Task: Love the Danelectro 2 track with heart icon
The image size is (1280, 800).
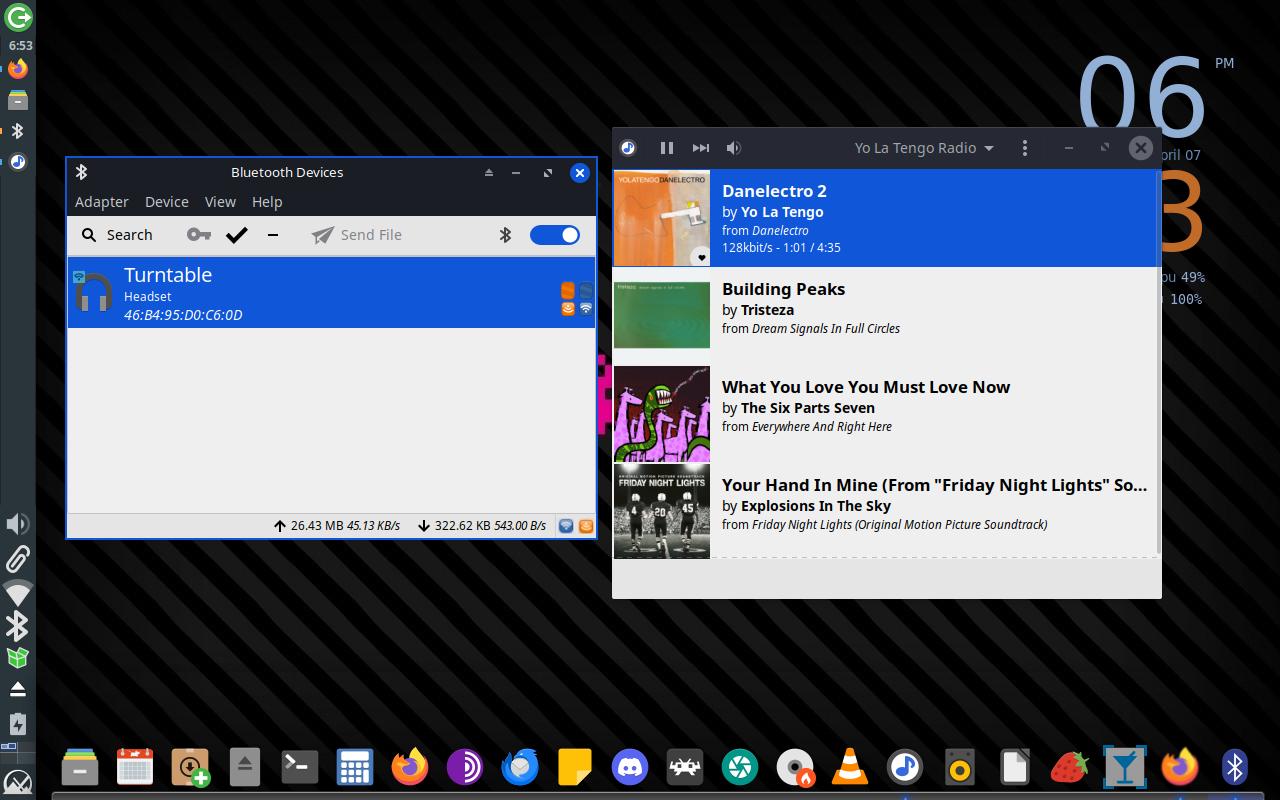Action: (x=701, y=257)
